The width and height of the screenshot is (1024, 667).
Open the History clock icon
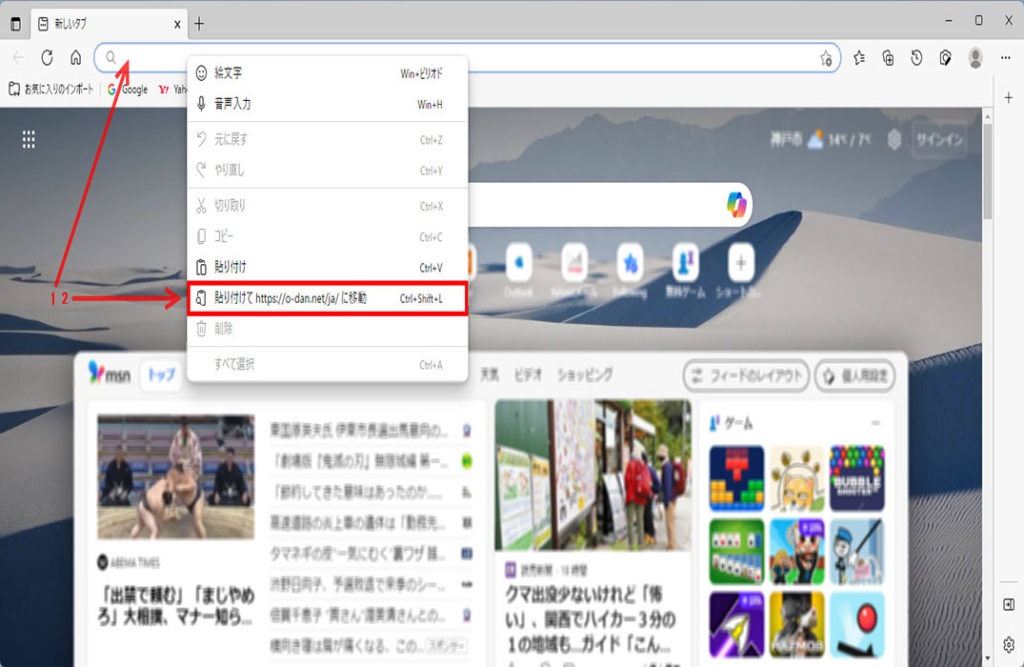point(916,58)
